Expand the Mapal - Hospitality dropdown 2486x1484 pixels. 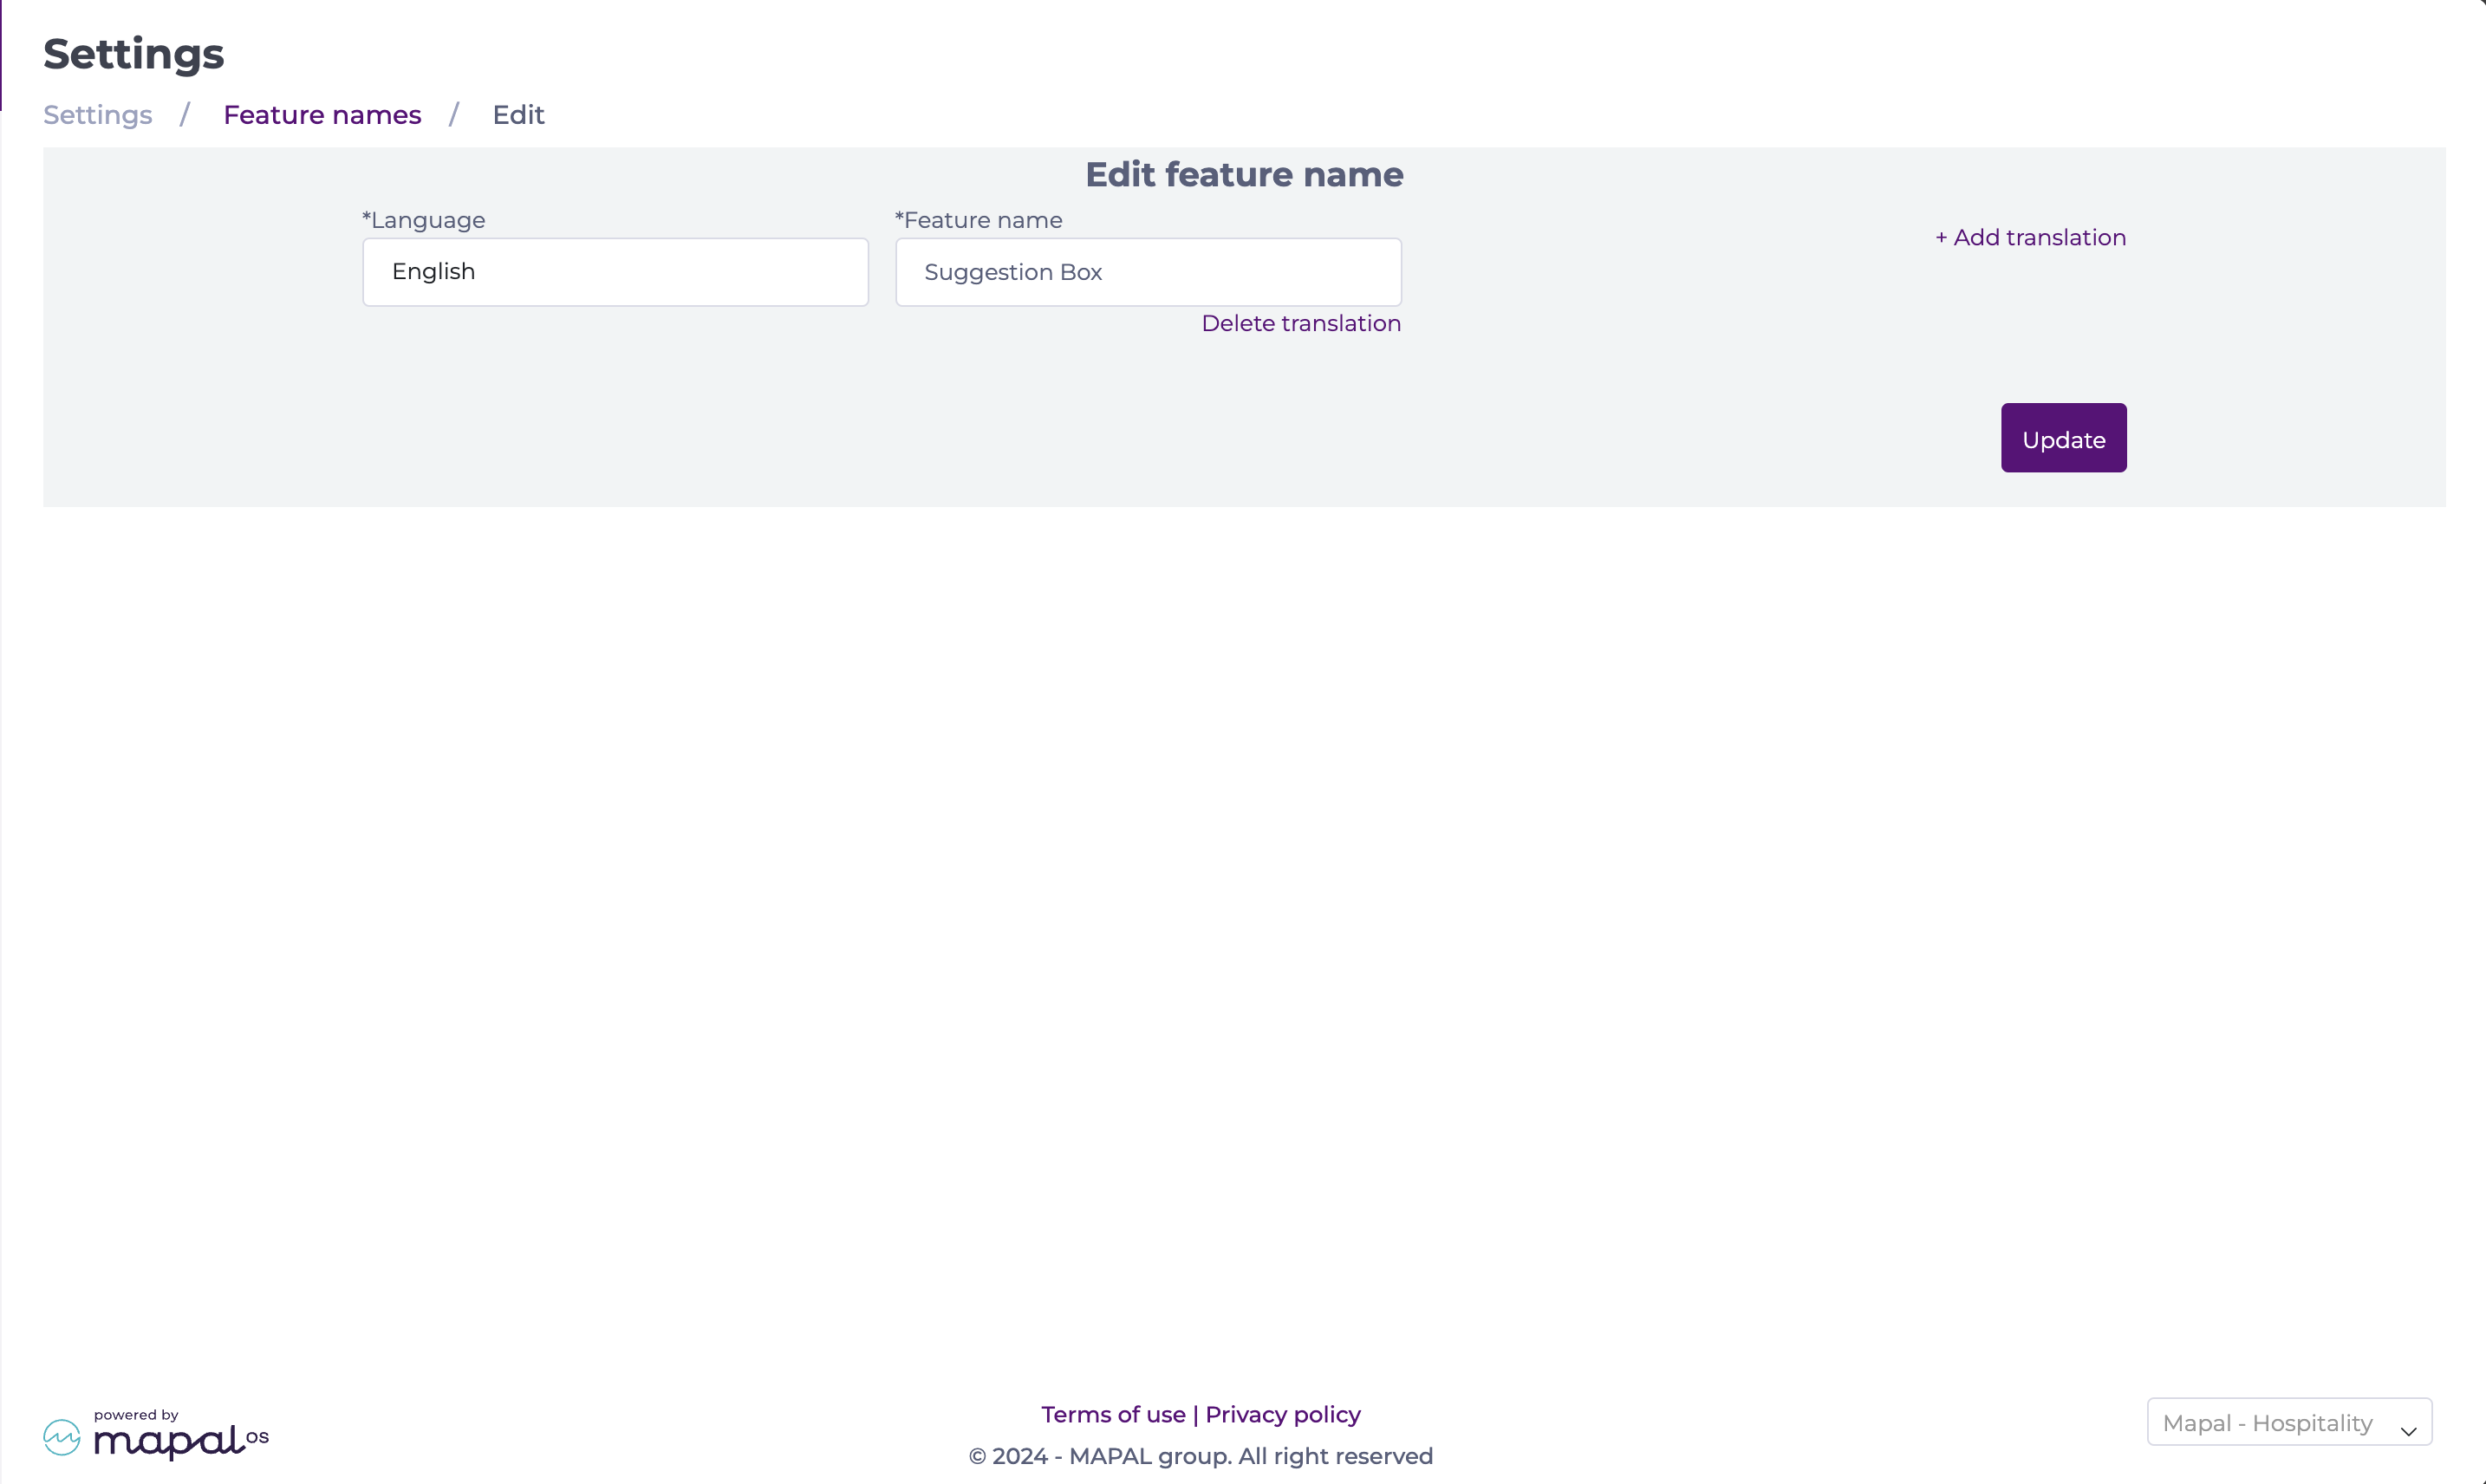coord(2289,1422)
